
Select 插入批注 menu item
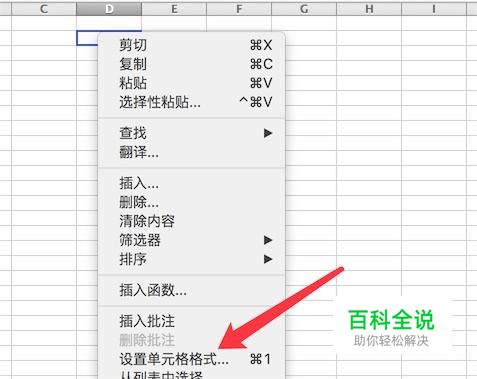[192, 321]
